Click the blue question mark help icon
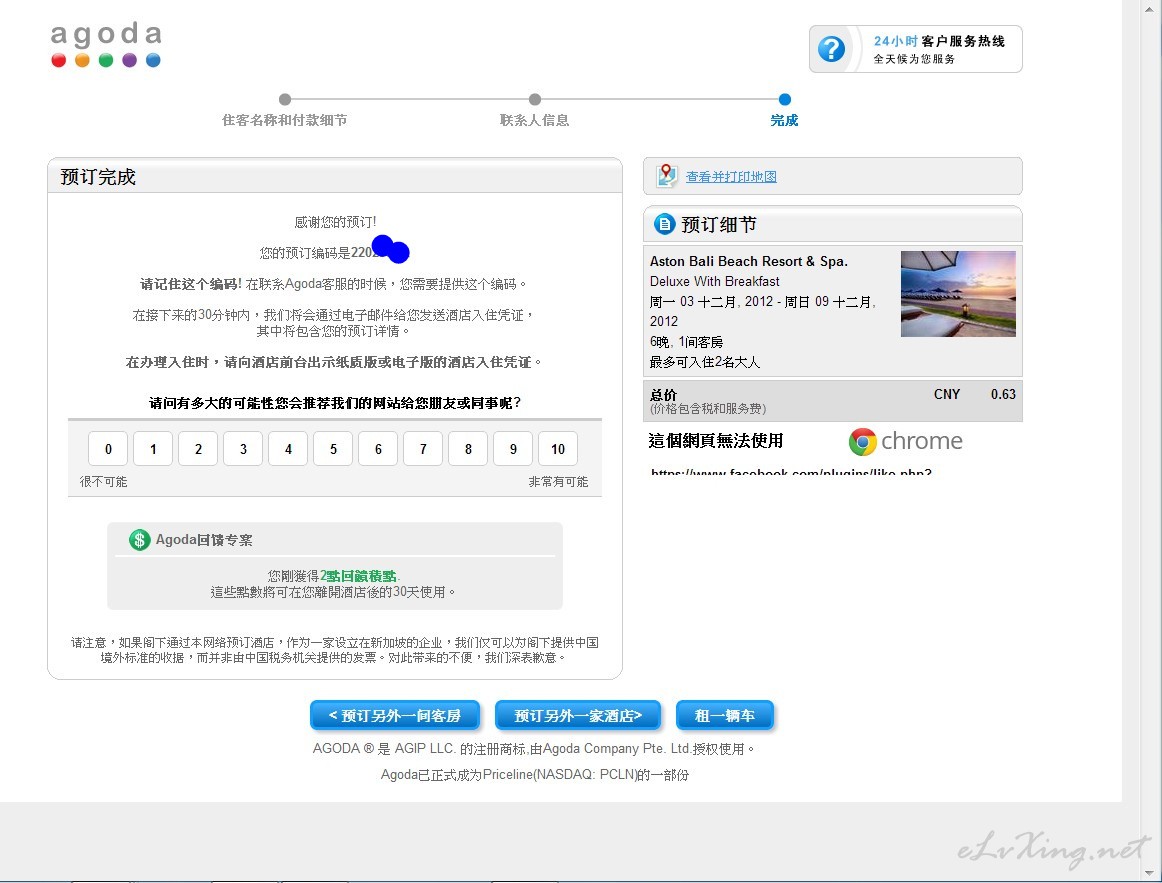Screen dimensions: 1162x883 (831, 50)
